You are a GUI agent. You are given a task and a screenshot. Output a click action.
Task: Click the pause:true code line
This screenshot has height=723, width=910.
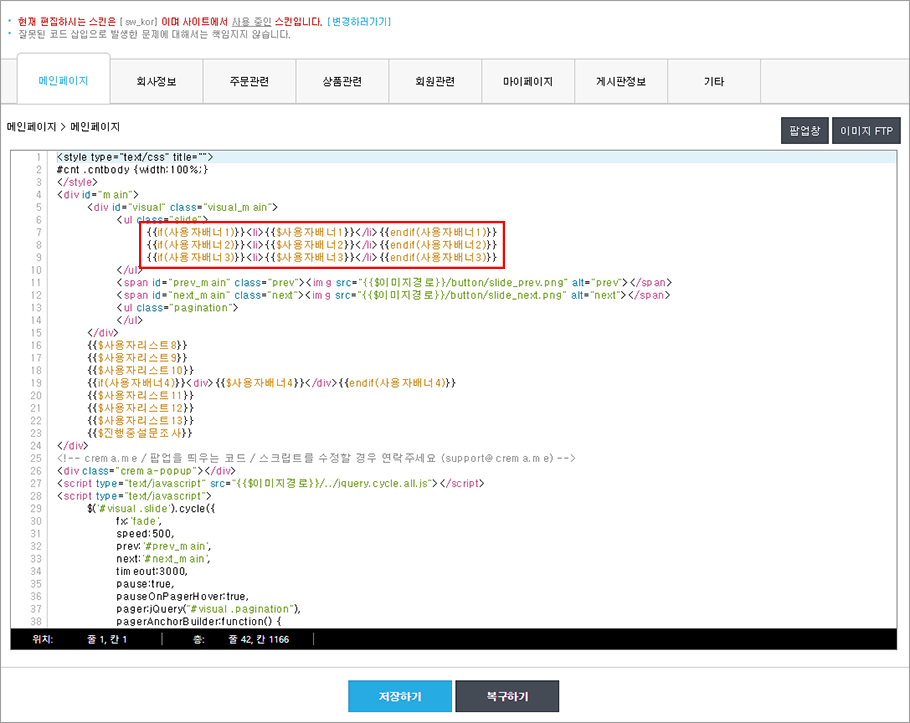click(145, 584)
